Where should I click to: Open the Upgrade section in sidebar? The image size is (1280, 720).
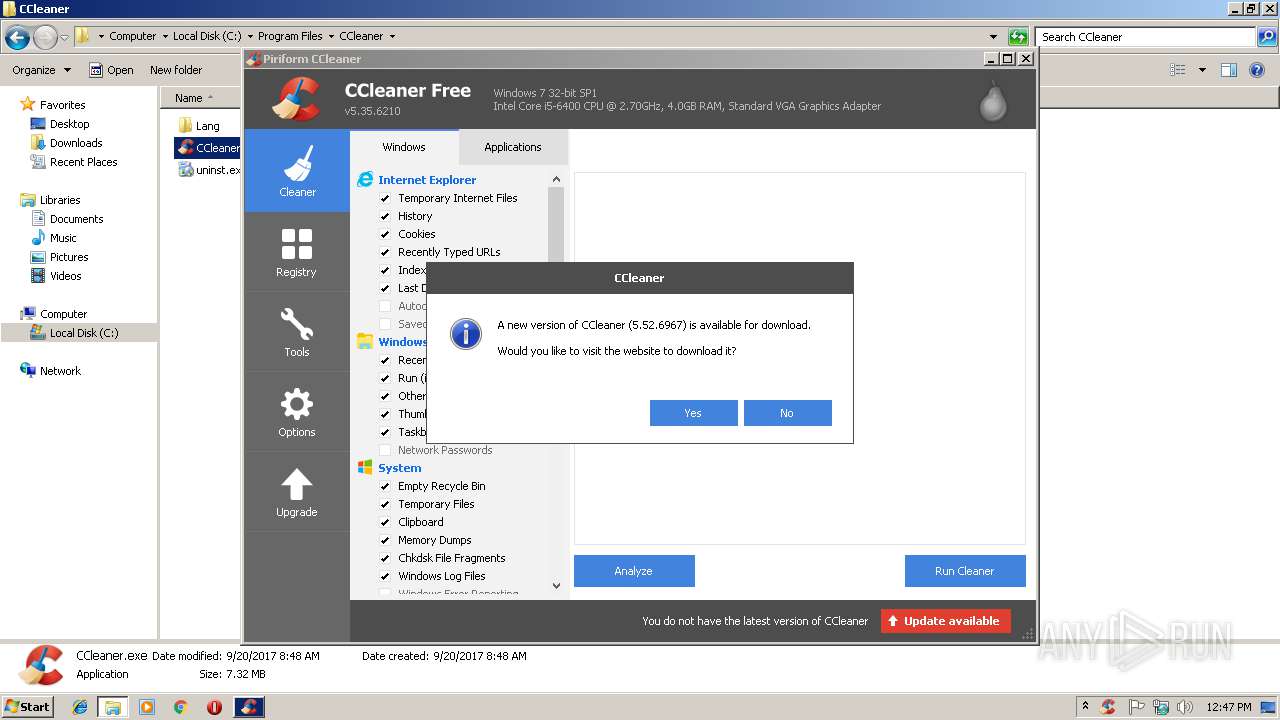(297, 492)
